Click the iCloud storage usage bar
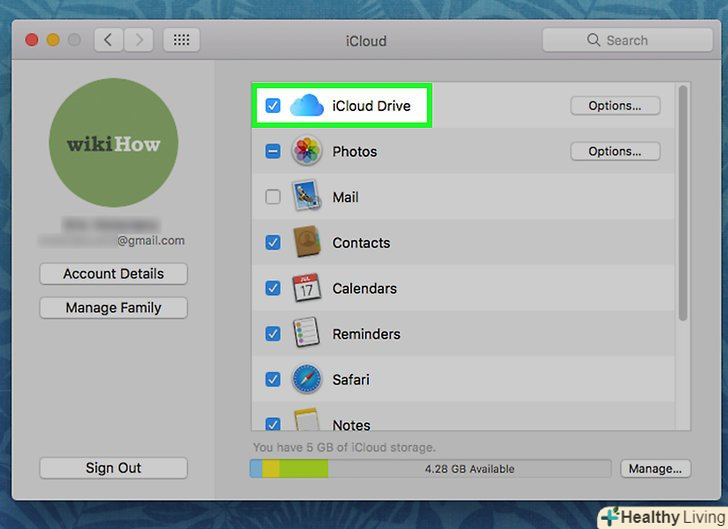 coord(430,469)
